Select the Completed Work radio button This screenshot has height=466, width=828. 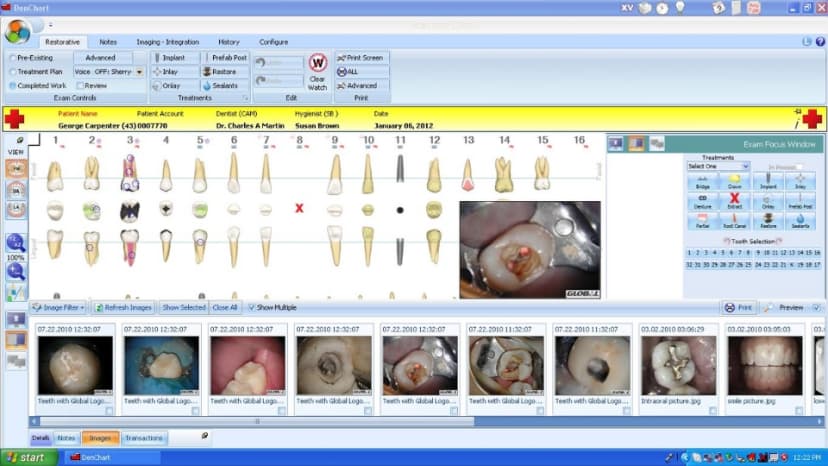(x=13, y=86)
